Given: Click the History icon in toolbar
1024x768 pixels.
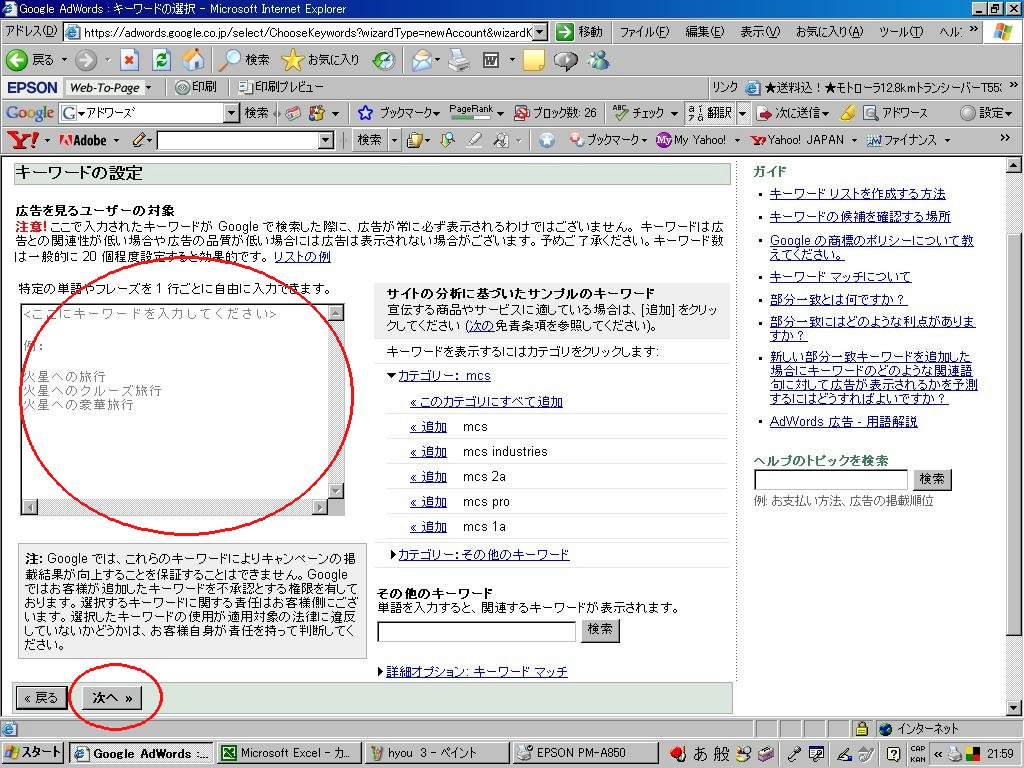Looking at the screenshot, I should click(384, 60).
